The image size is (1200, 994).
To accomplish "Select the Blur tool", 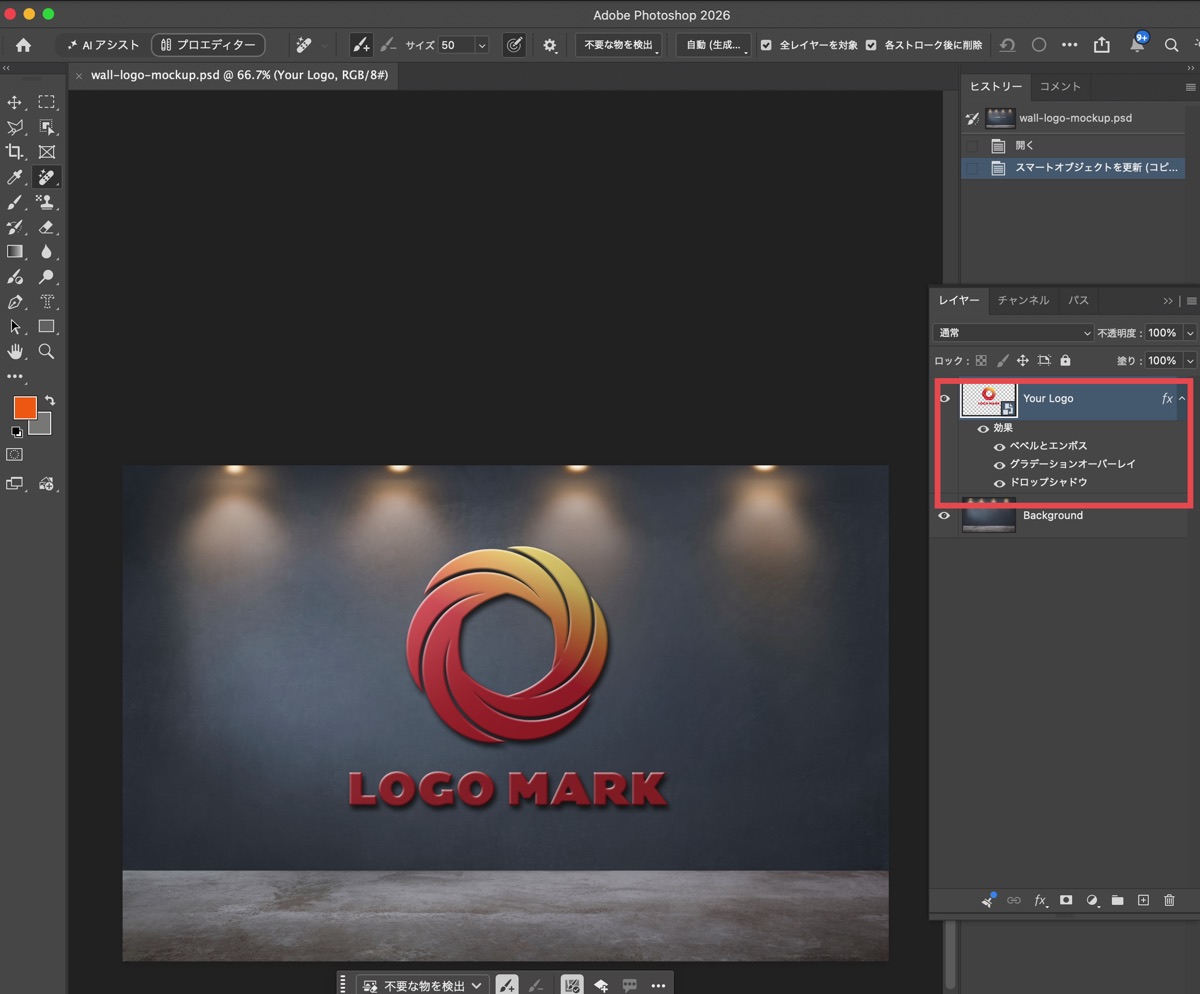I will pyautogui.click(x=46, y=252).
